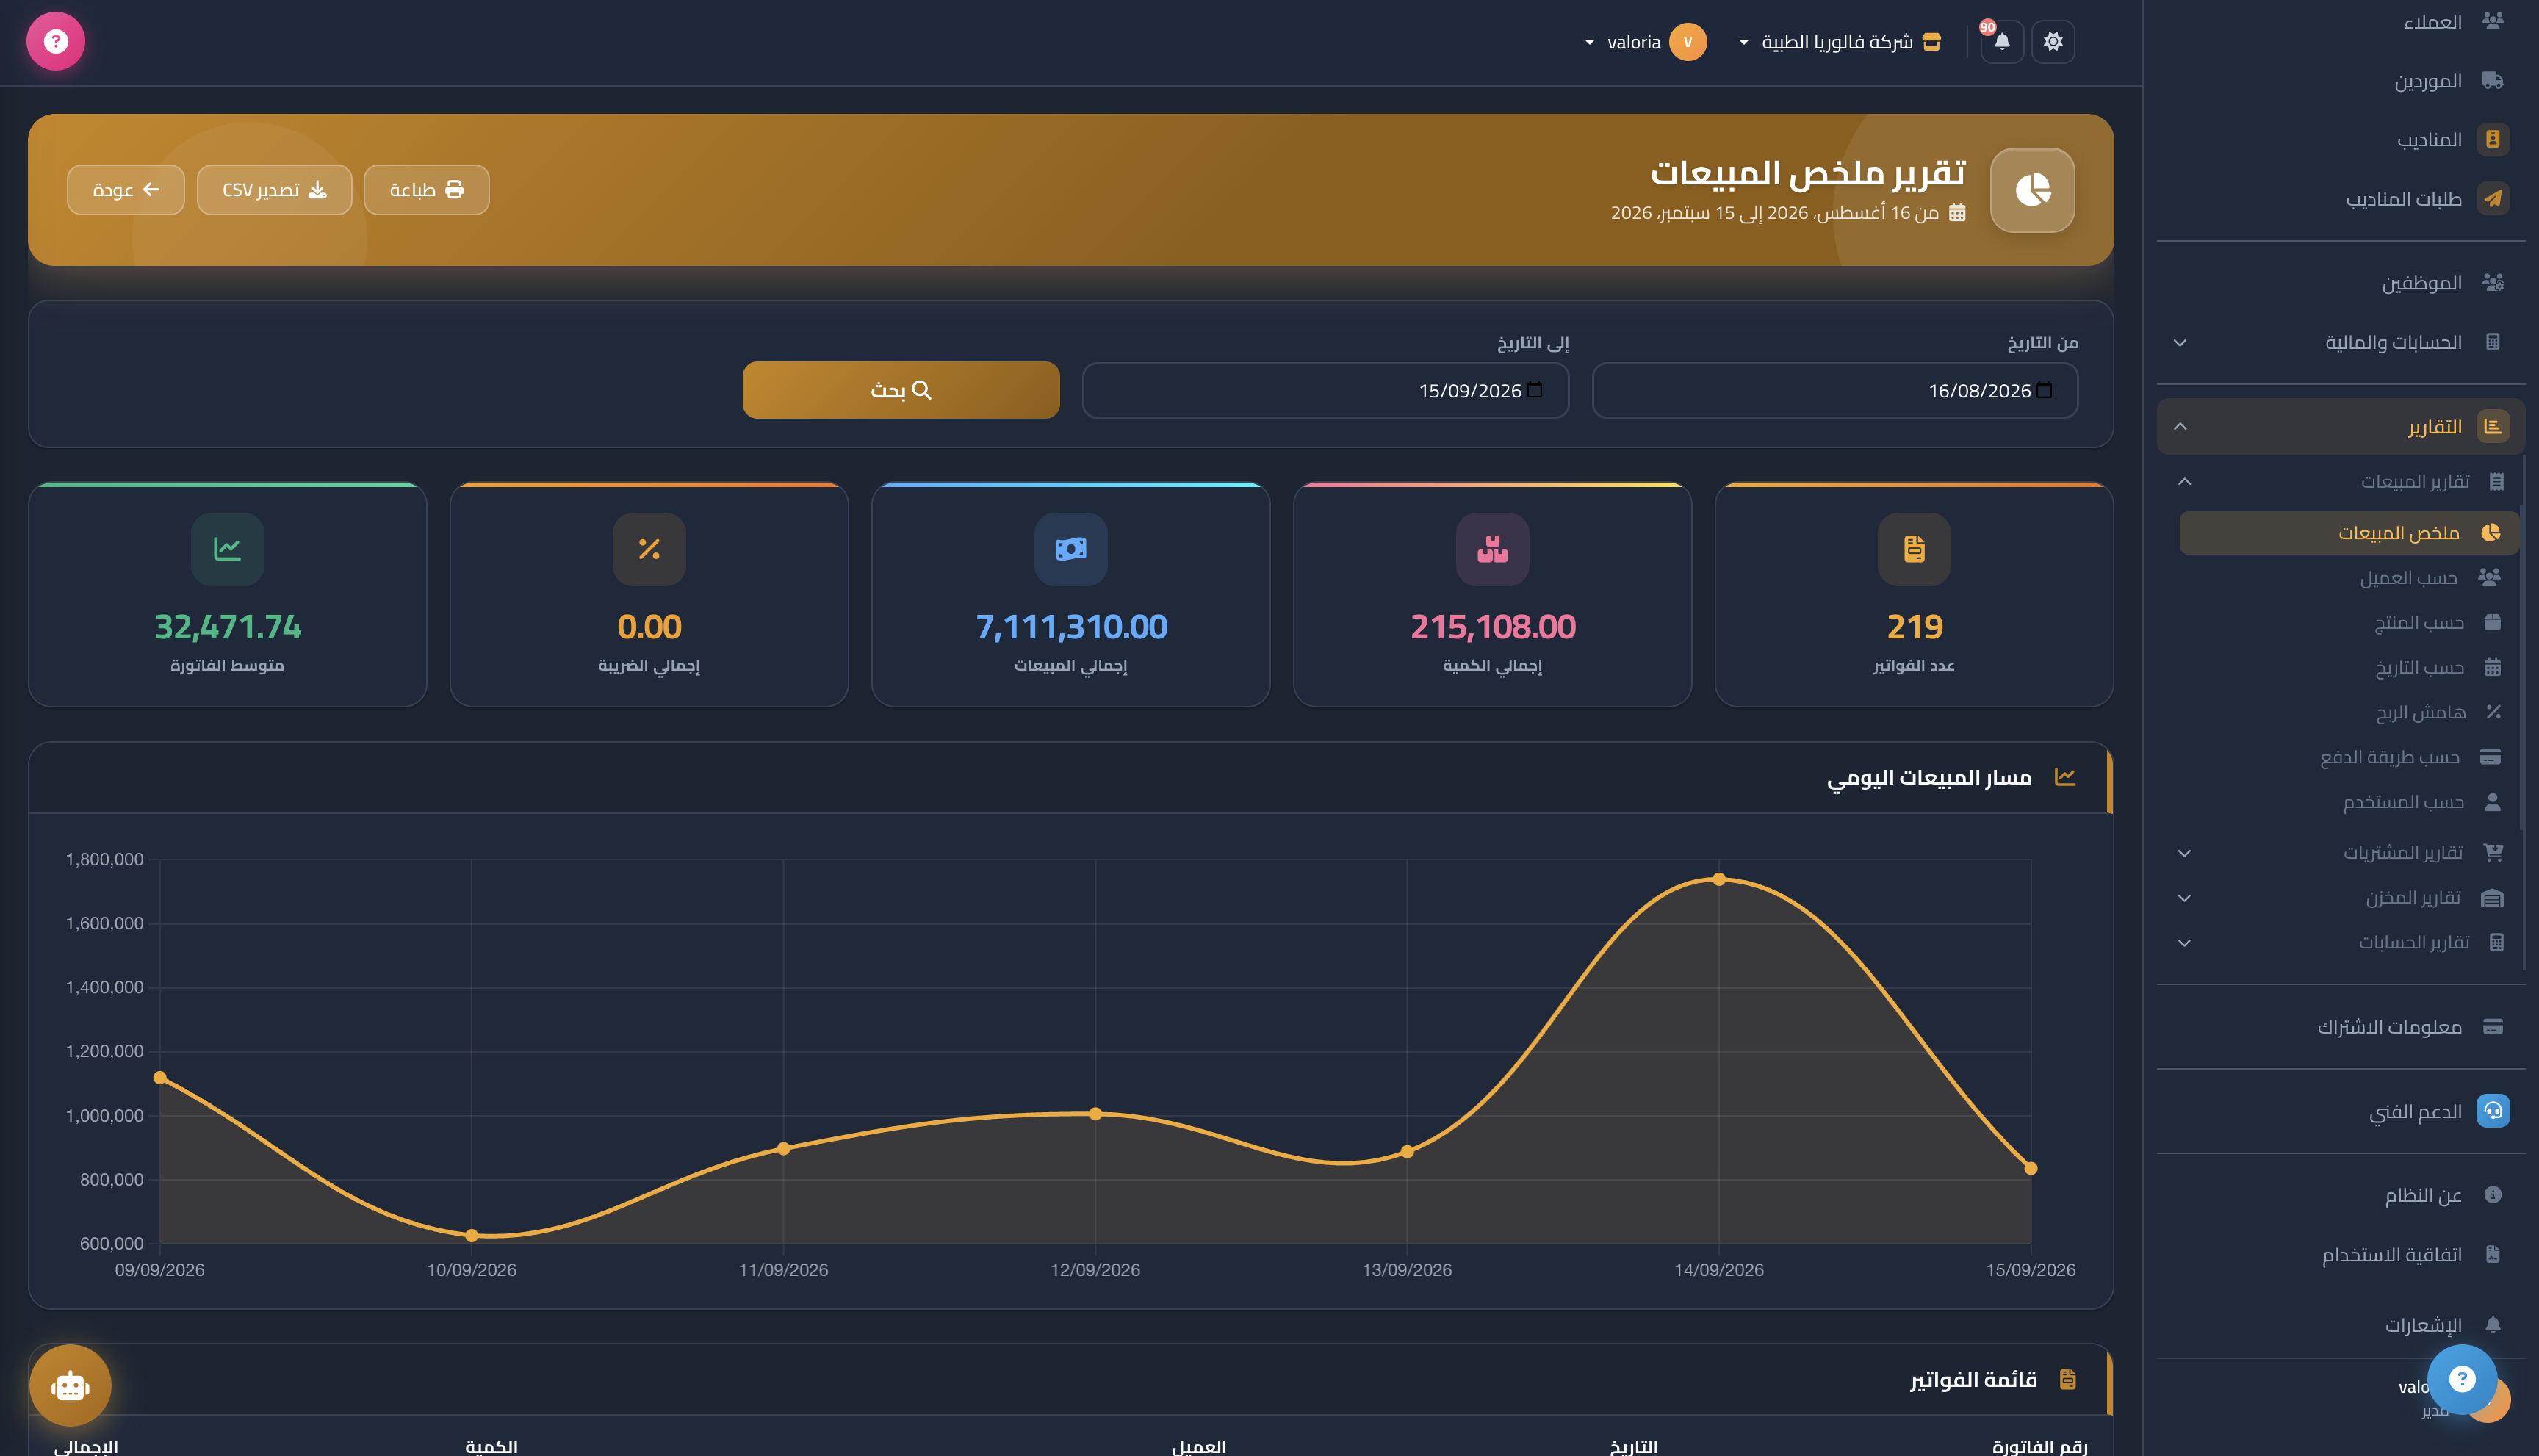Expand الحسابات والمالية sidebar section

[2340, 343]
